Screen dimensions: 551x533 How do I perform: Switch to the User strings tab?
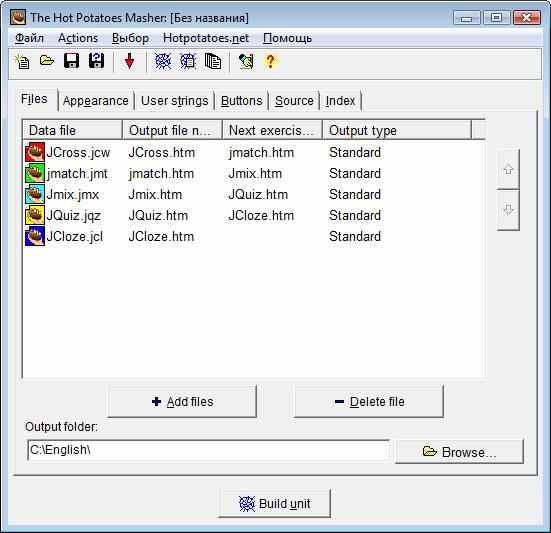click(175, 101)
